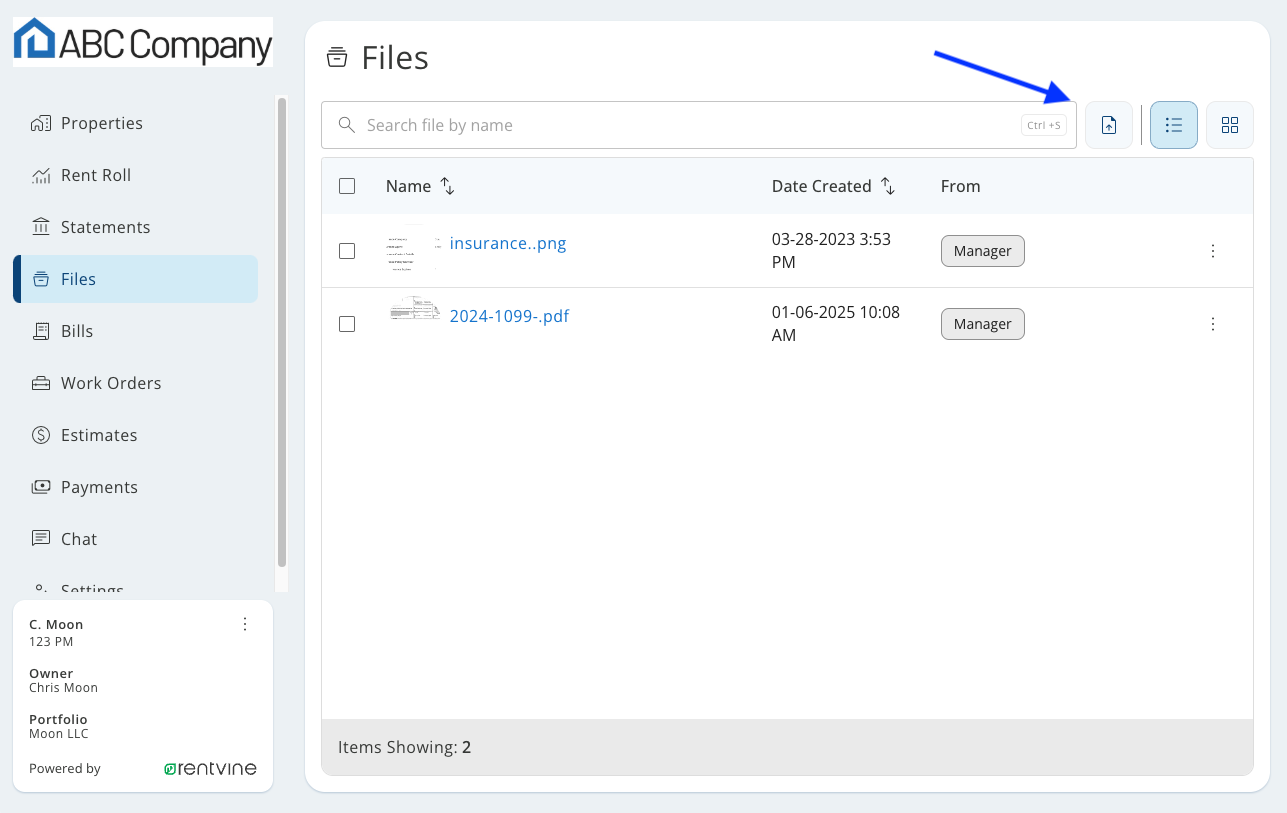Image resolution: width=1287 pixels, height=813 pixels.
Task: Click the ABC Company logo
Action: coord(143,42)
